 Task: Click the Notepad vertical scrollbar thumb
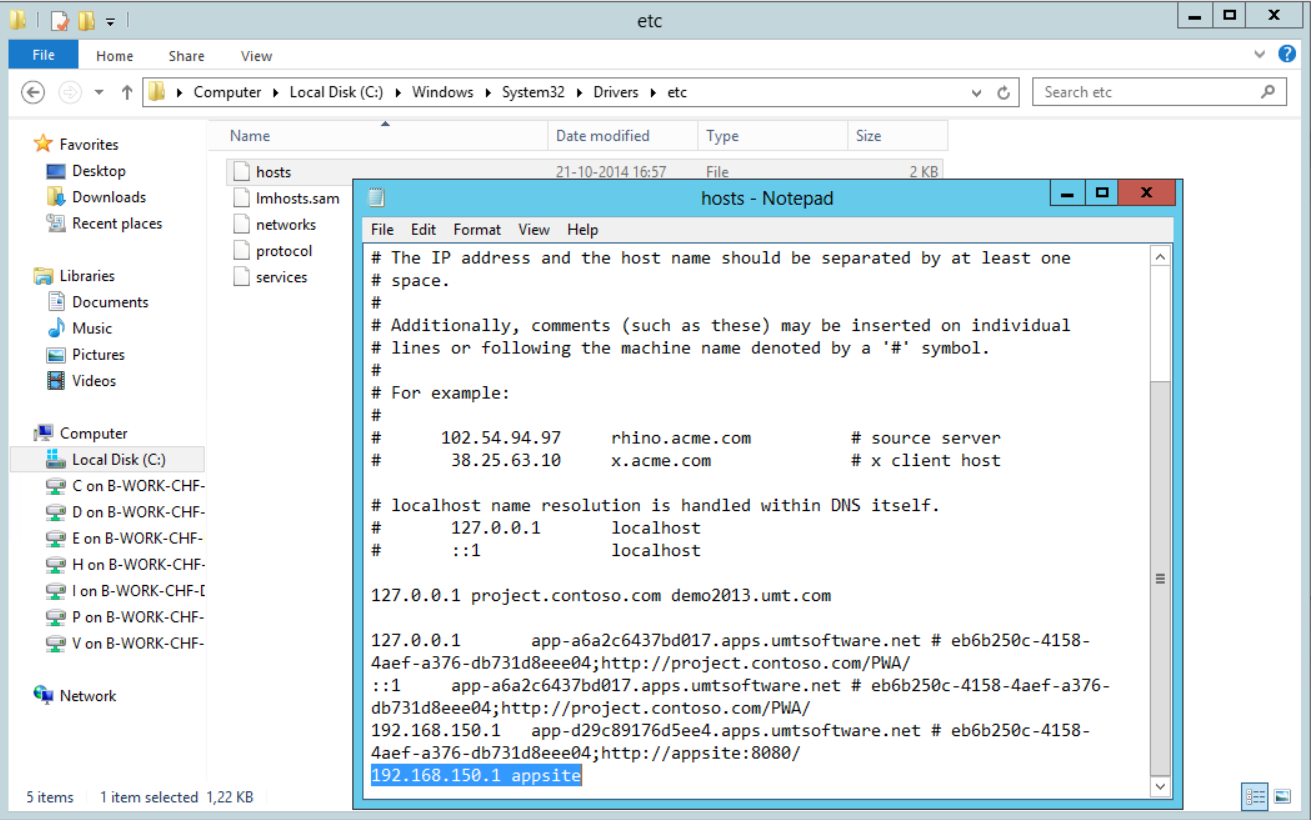coord(1160,578)
